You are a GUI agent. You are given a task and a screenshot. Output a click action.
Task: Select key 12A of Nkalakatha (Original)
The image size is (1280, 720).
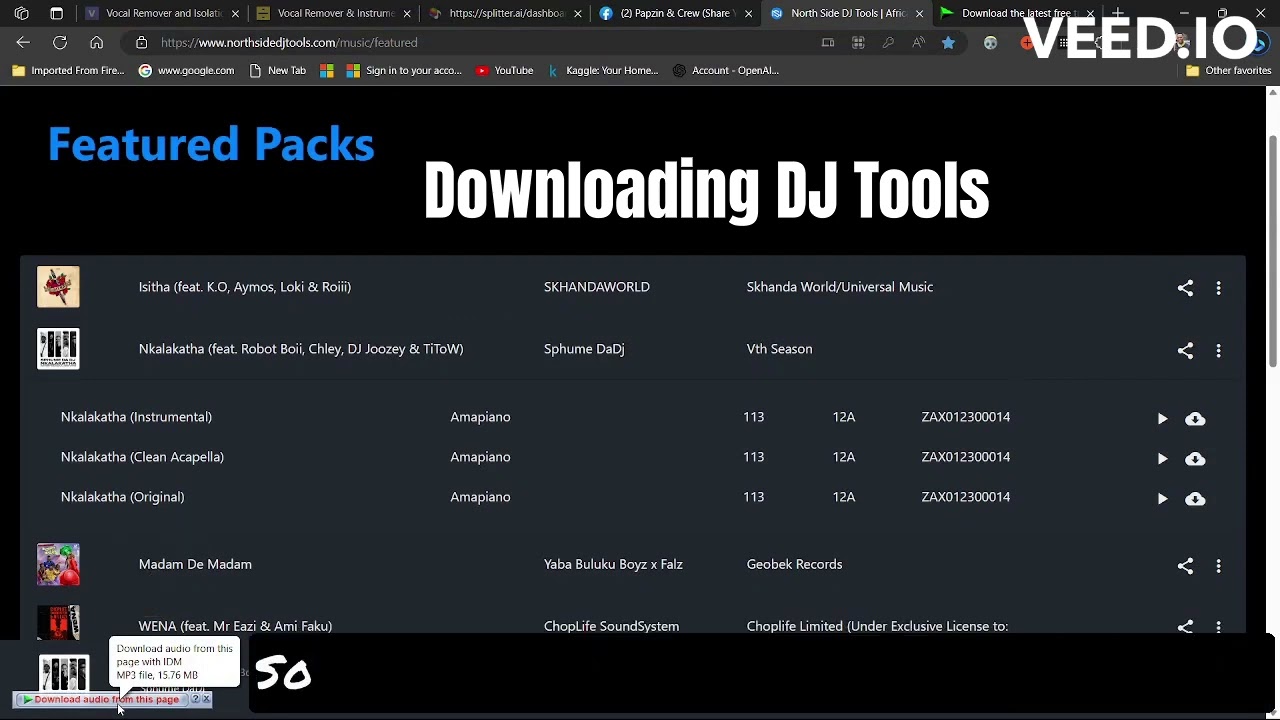tap(844, 497)
